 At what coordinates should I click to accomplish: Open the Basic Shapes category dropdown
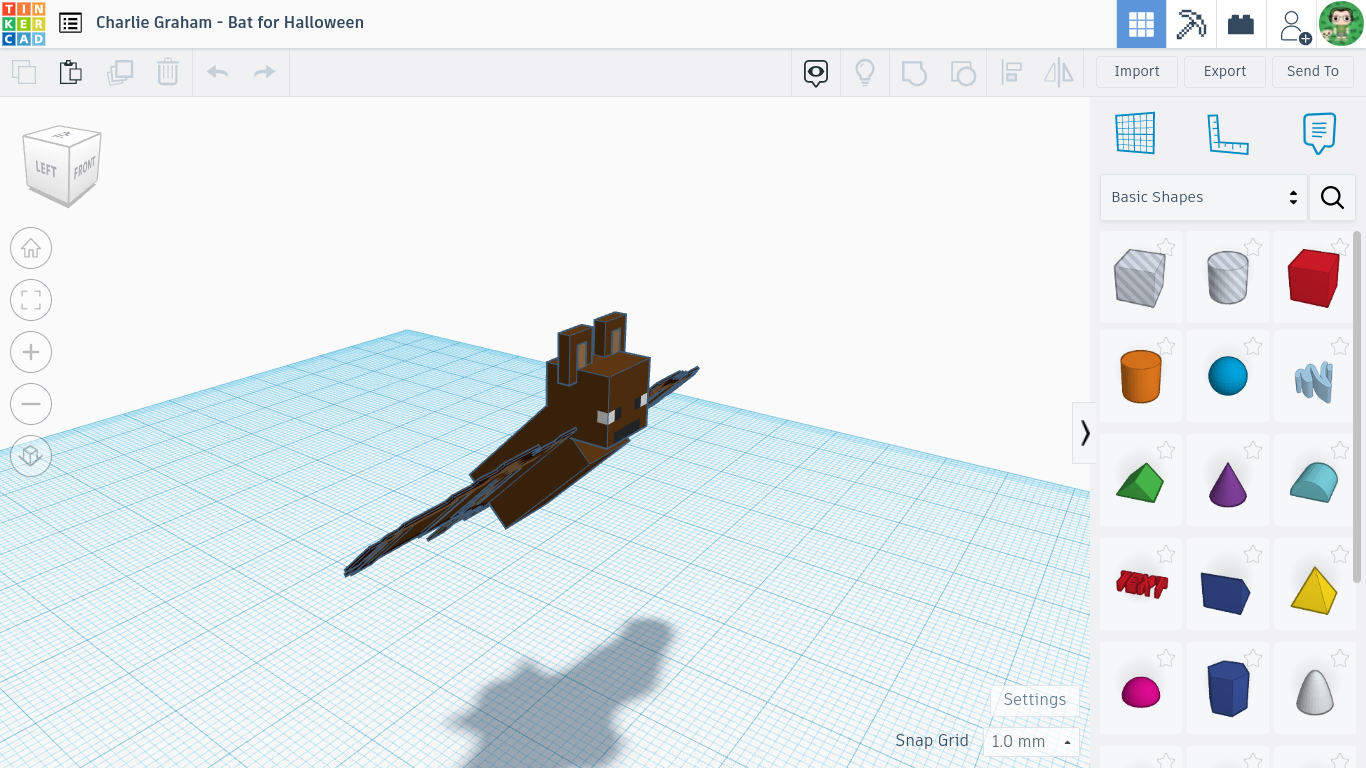(1203, 197)
